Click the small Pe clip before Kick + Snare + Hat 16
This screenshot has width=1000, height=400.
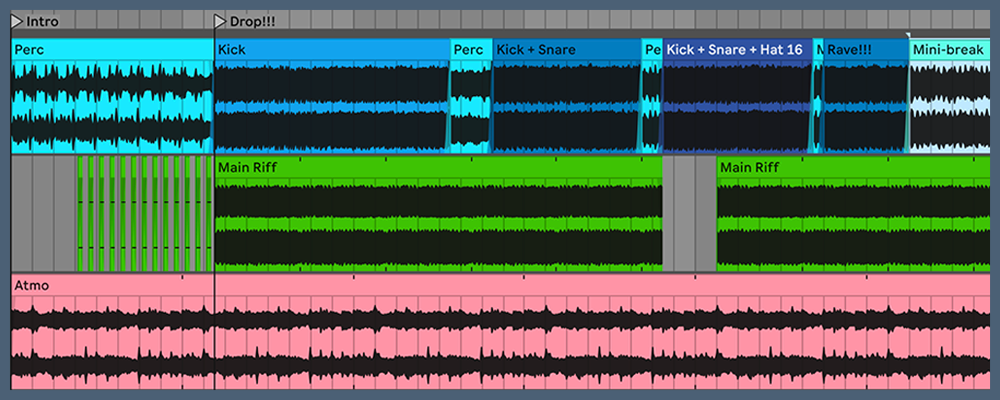tap(652, 96)
